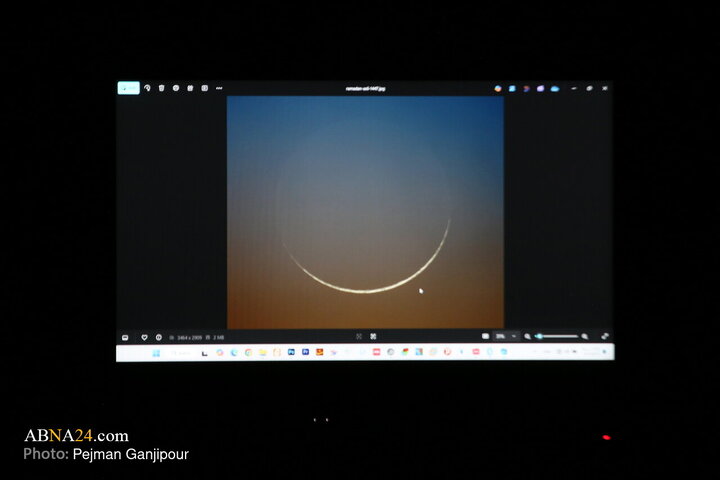Open the OneDrive cloud icon in the title bar
The image size is (720, 480).
[x=555, y=88]
